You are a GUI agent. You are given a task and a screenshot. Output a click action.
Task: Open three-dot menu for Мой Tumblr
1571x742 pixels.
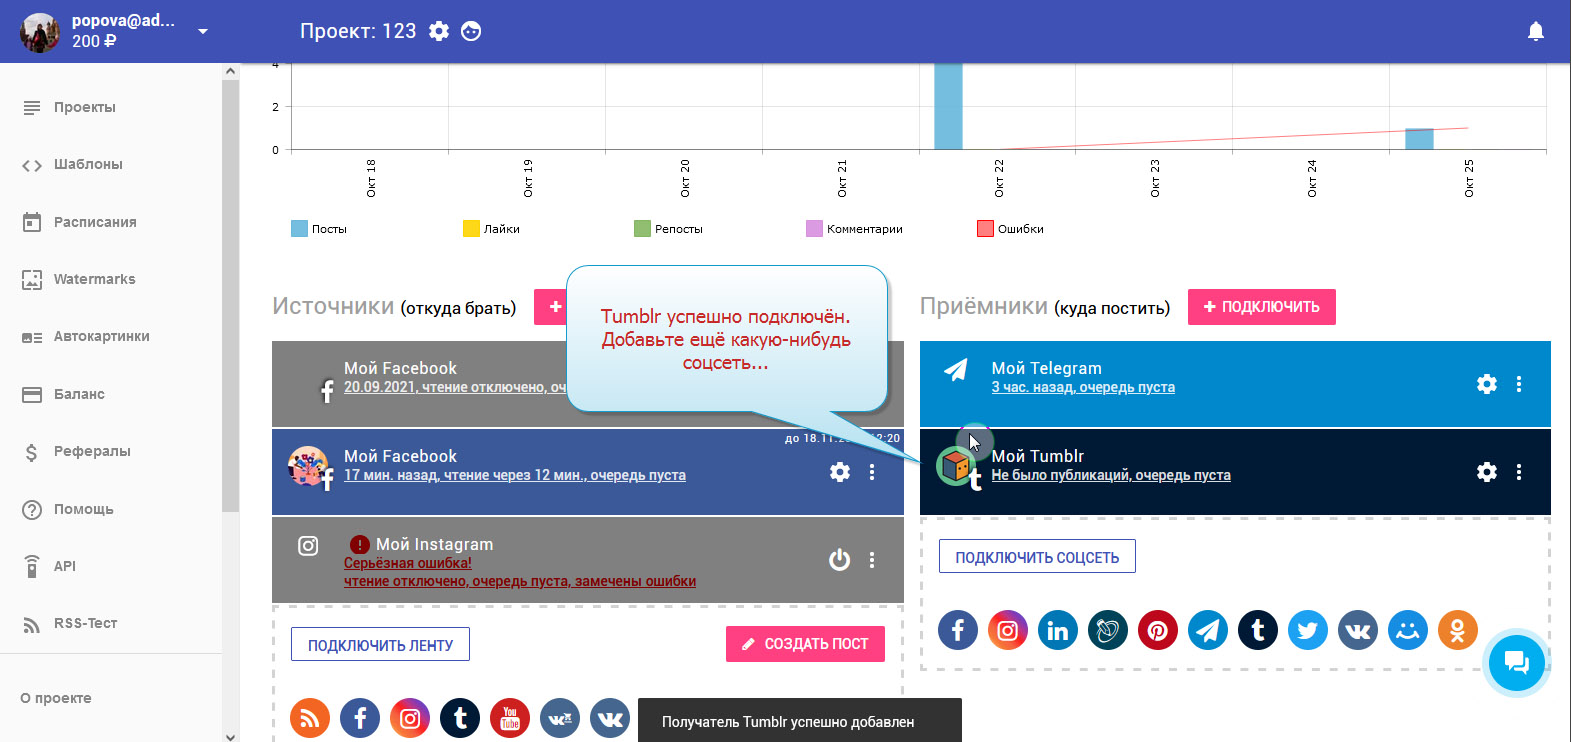click(x=1518, y=472)
